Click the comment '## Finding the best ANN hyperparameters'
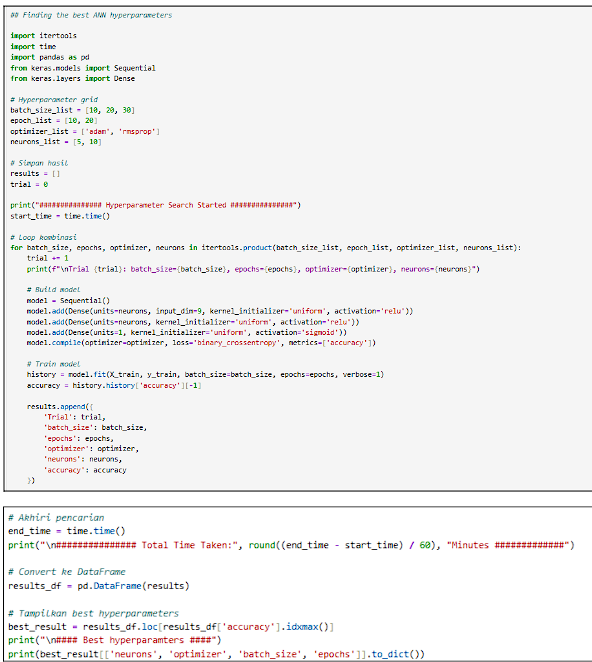 (91, 15)
